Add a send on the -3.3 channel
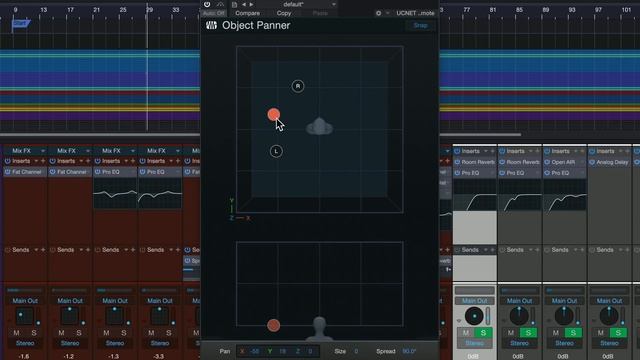 pyautogui.click(x=178, y=250)
